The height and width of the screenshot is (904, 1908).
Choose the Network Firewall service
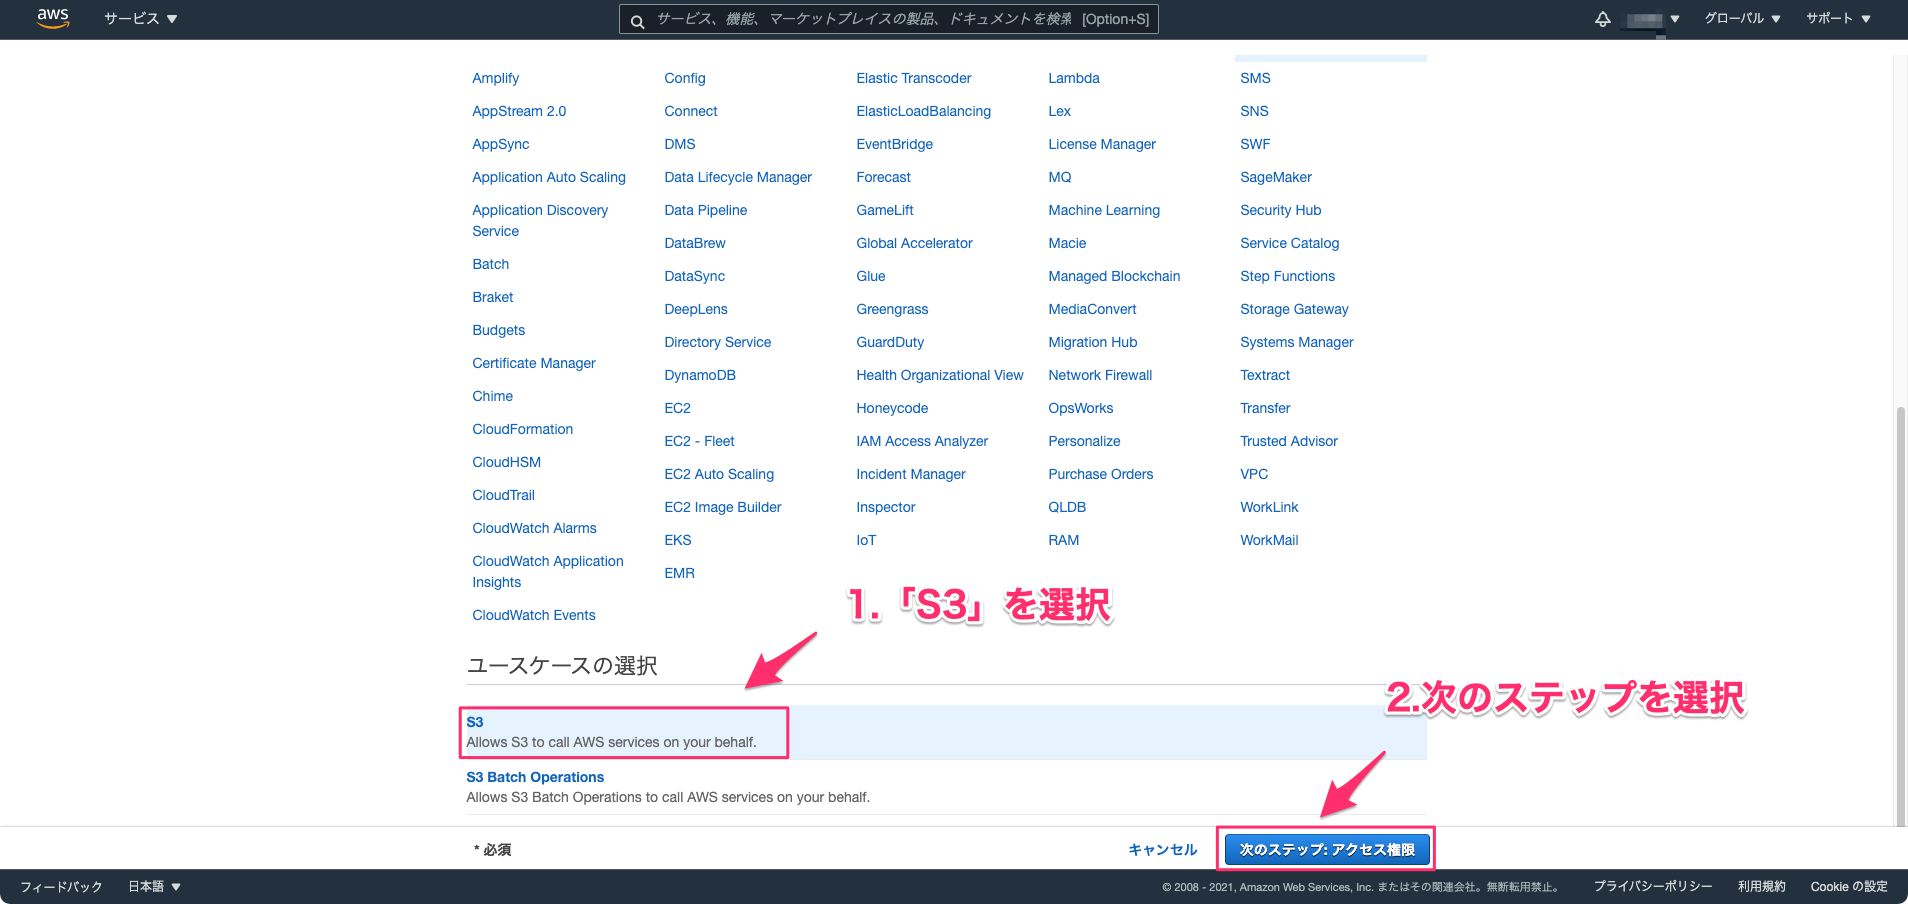1100,375
